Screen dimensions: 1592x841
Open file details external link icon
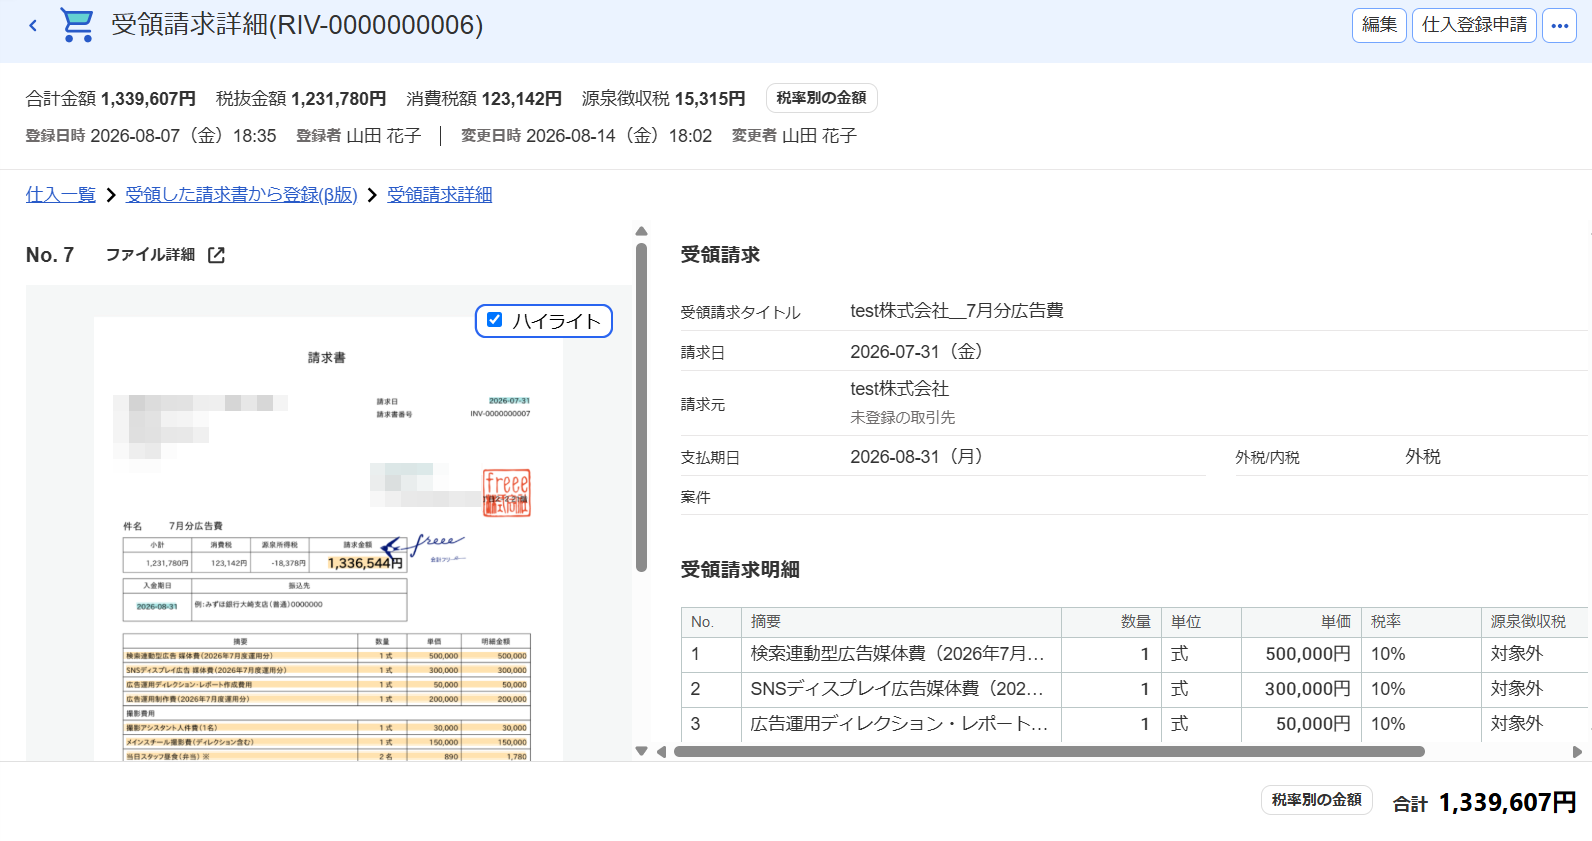[x=216, y=255]
